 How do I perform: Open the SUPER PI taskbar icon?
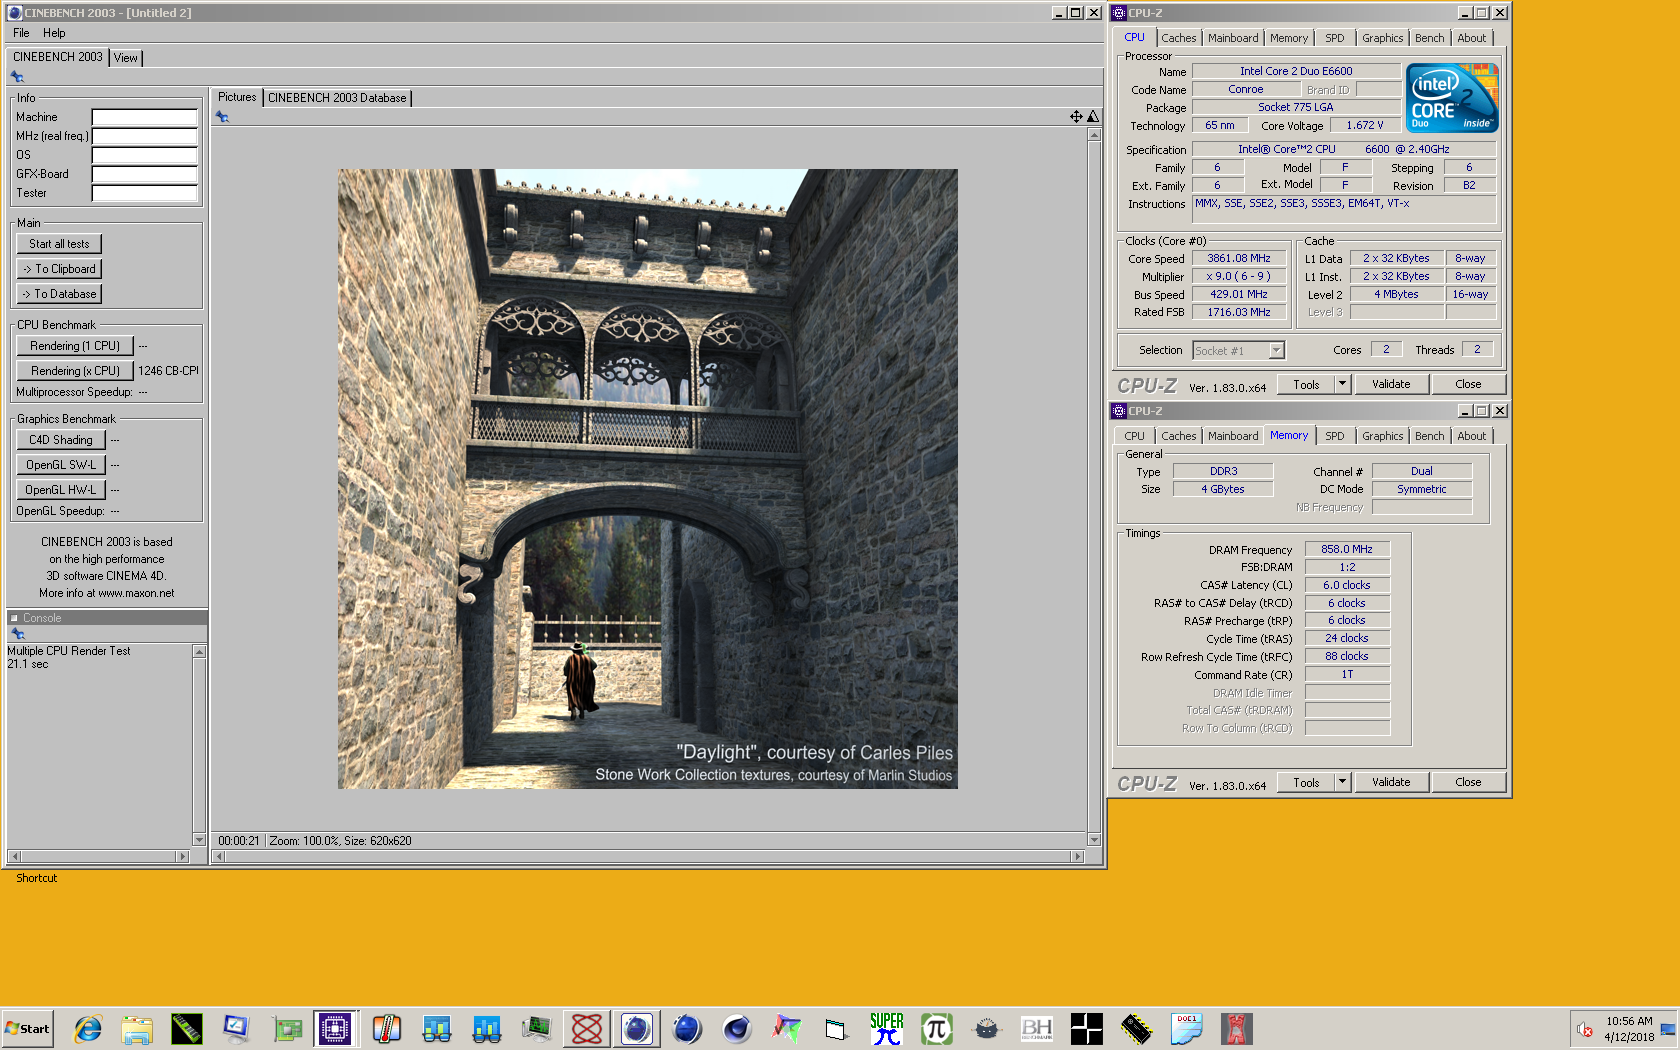click(887, 1028)
